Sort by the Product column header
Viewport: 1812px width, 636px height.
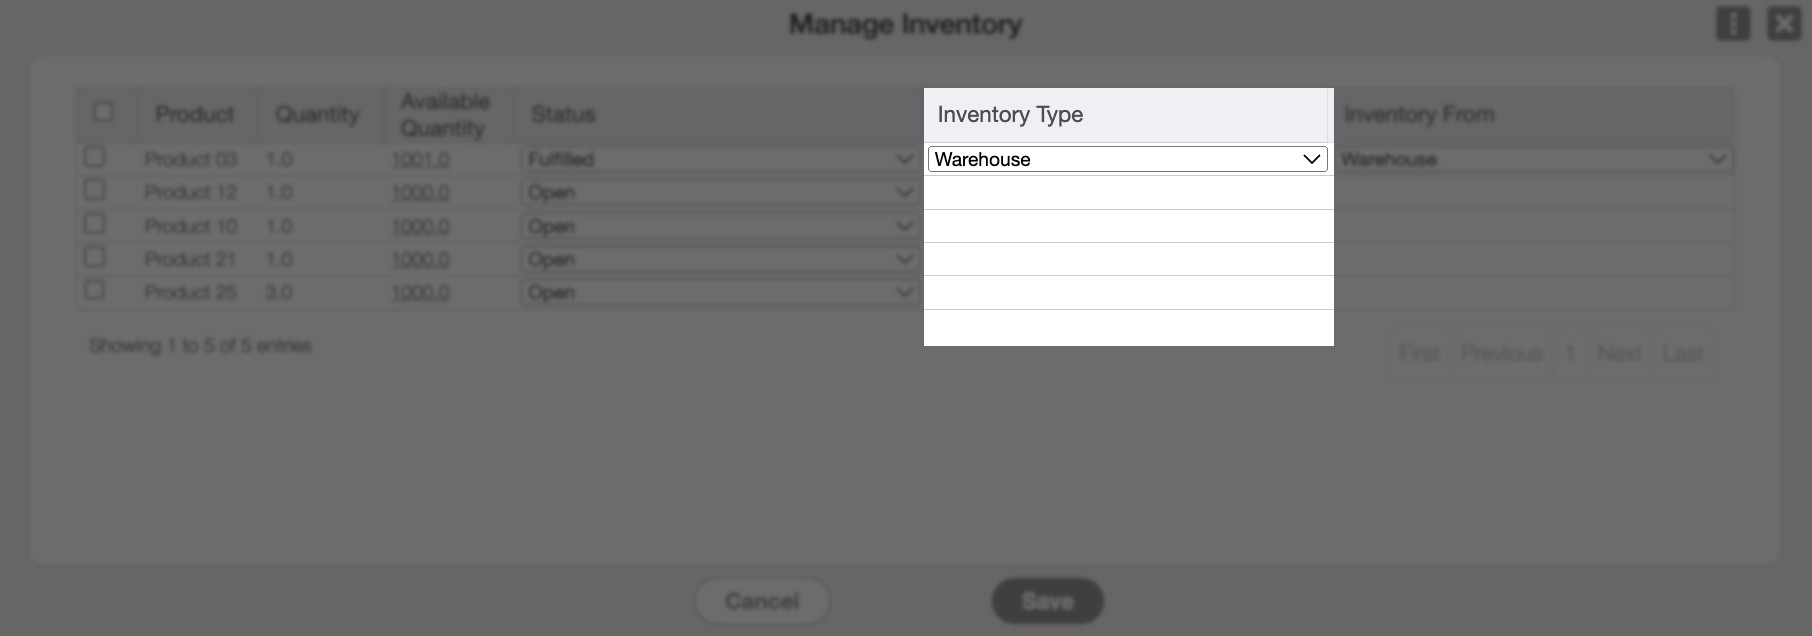click(194, 114)
